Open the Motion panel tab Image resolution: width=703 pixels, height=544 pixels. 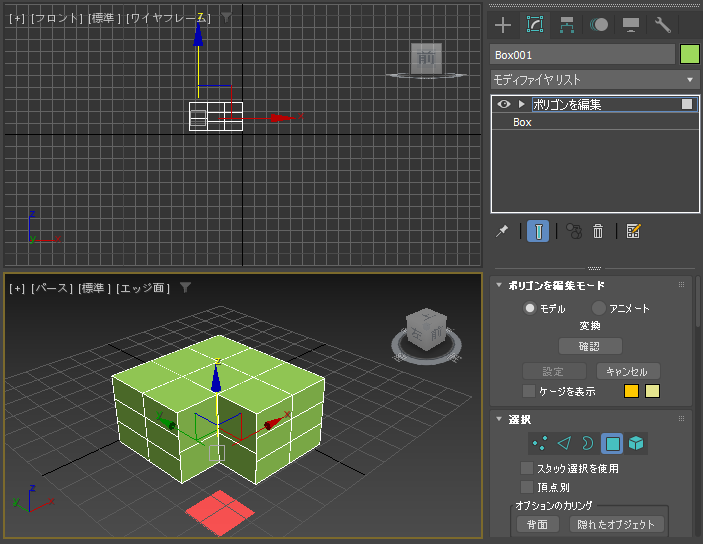(599, 25)
